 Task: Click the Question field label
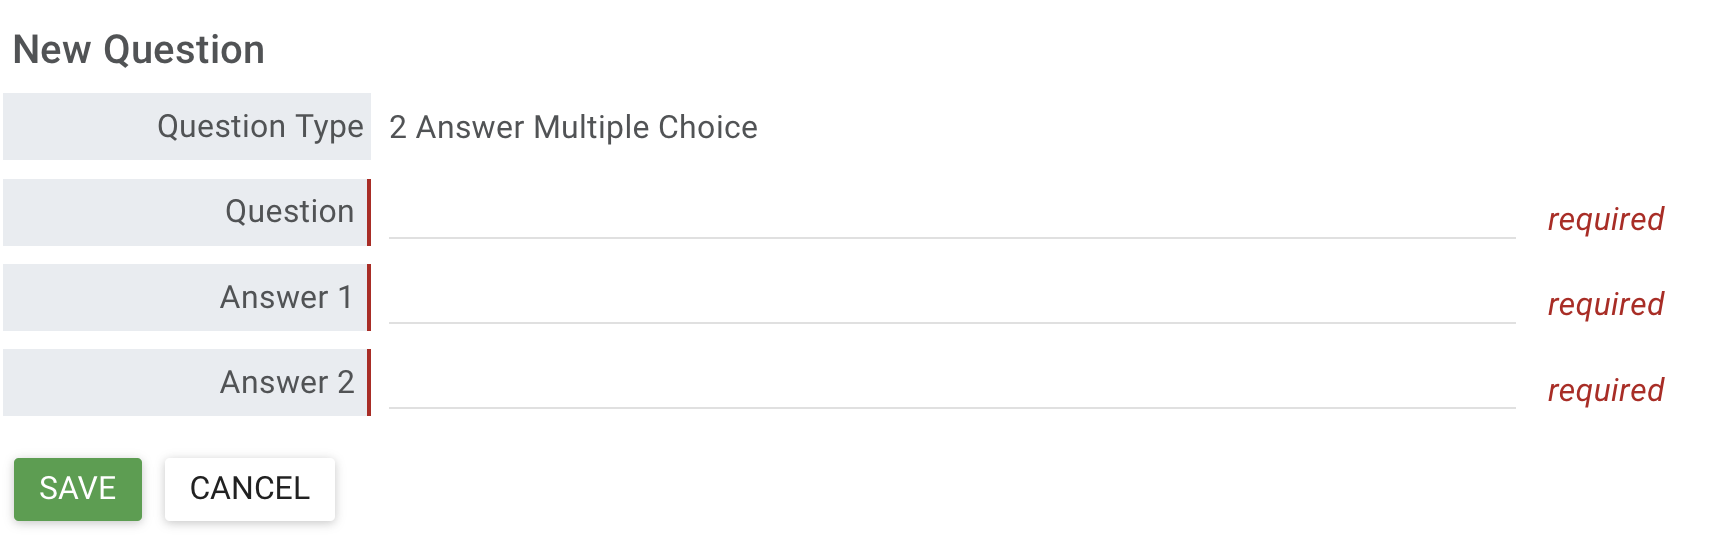coord(289,212)
